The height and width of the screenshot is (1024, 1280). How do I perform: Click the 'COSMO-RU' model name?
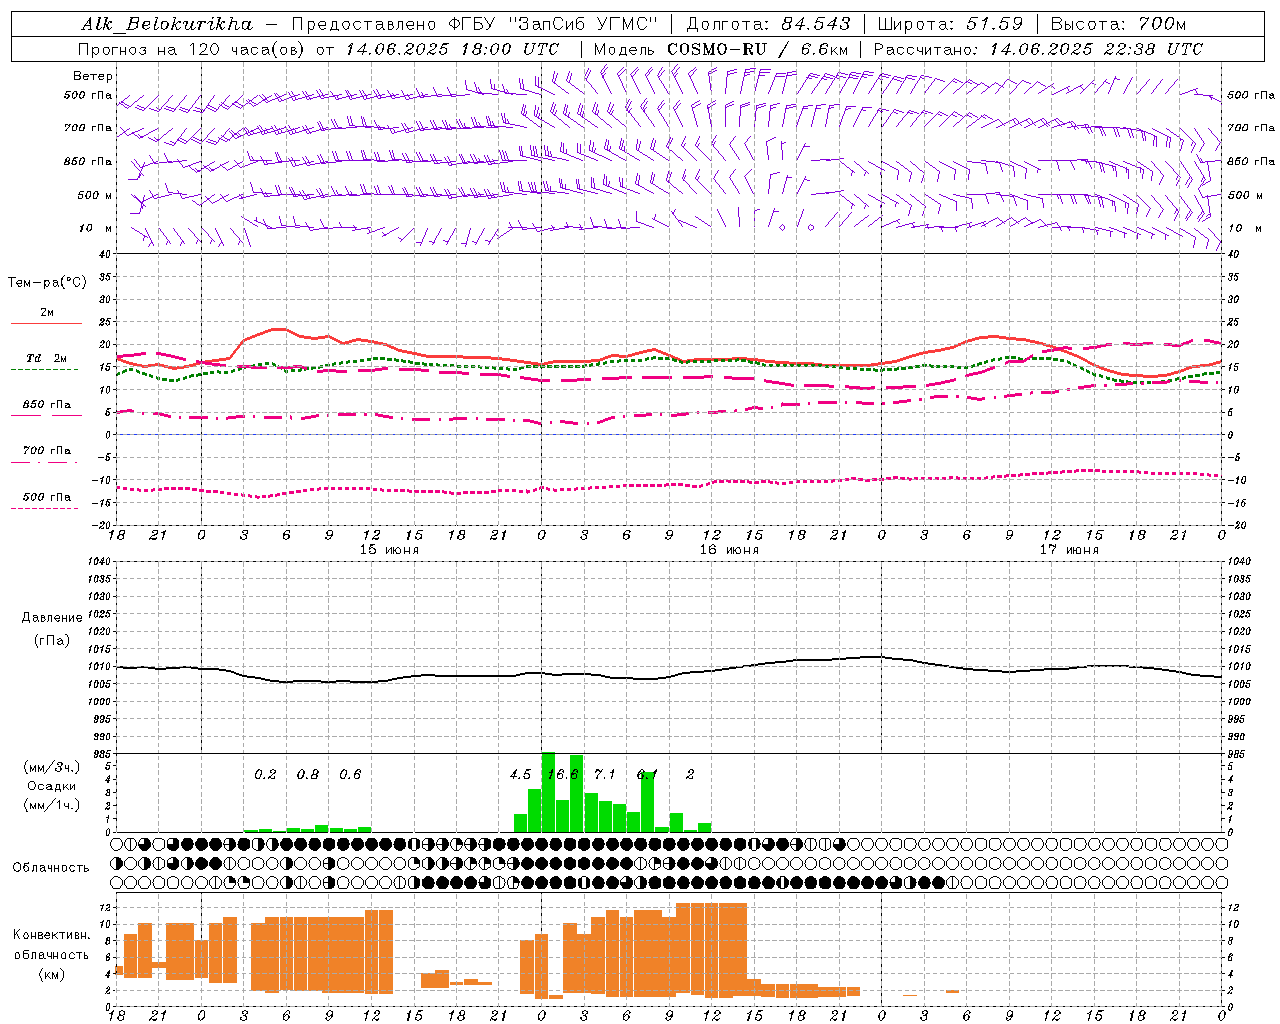pyautogui.click(x=717, y=49)
